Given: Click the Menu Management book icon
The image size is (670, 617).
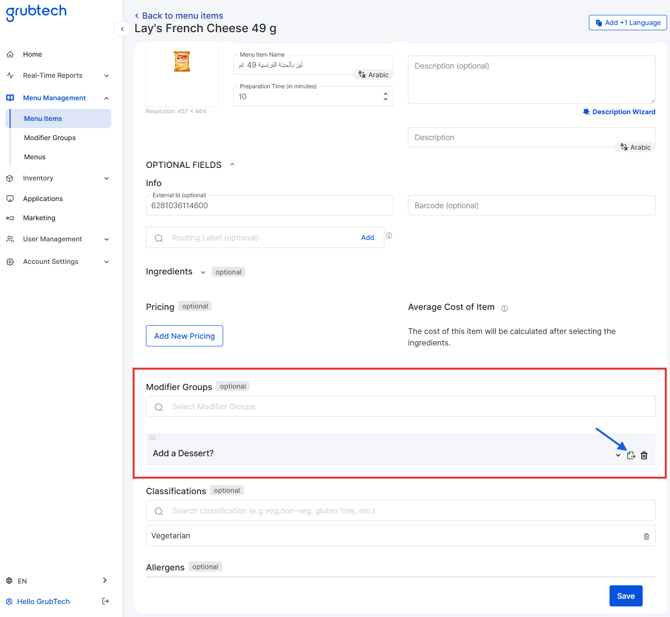Looking at the screenshot, I should pos(10,98).
